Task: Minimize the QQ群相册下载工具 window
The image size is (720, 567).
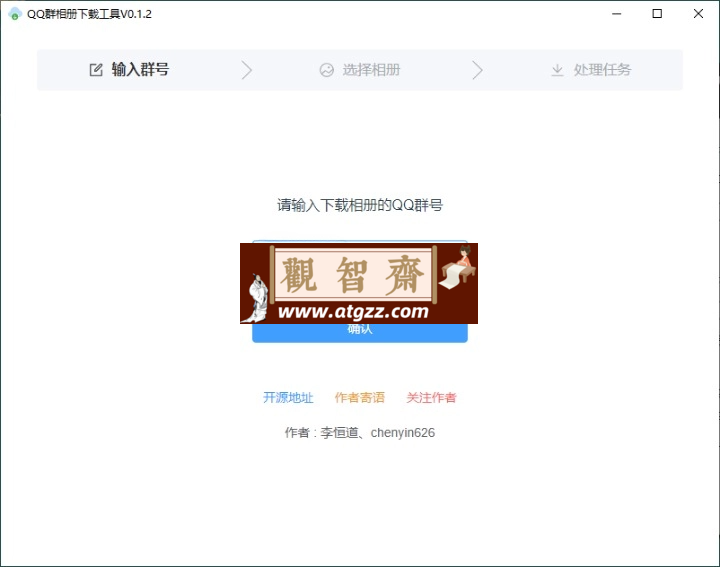Action: tap(617, 14)
